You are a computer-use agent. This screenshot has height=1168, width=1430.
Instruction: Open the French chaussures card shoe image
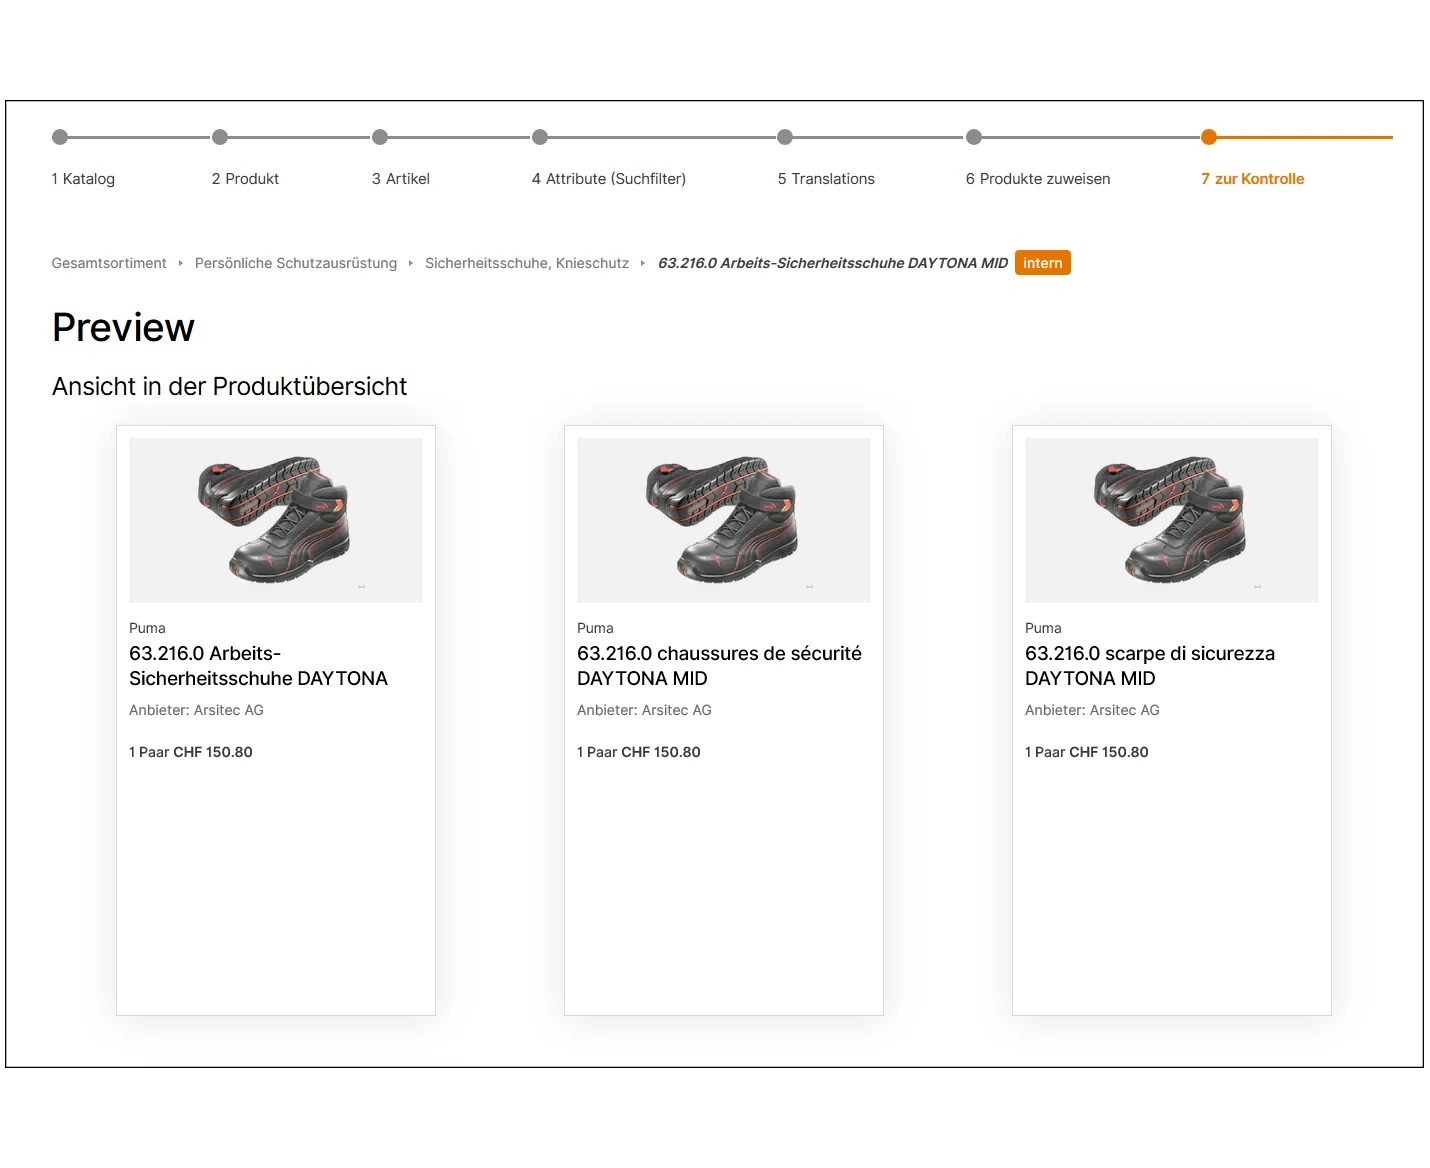[x=724, y=520]
